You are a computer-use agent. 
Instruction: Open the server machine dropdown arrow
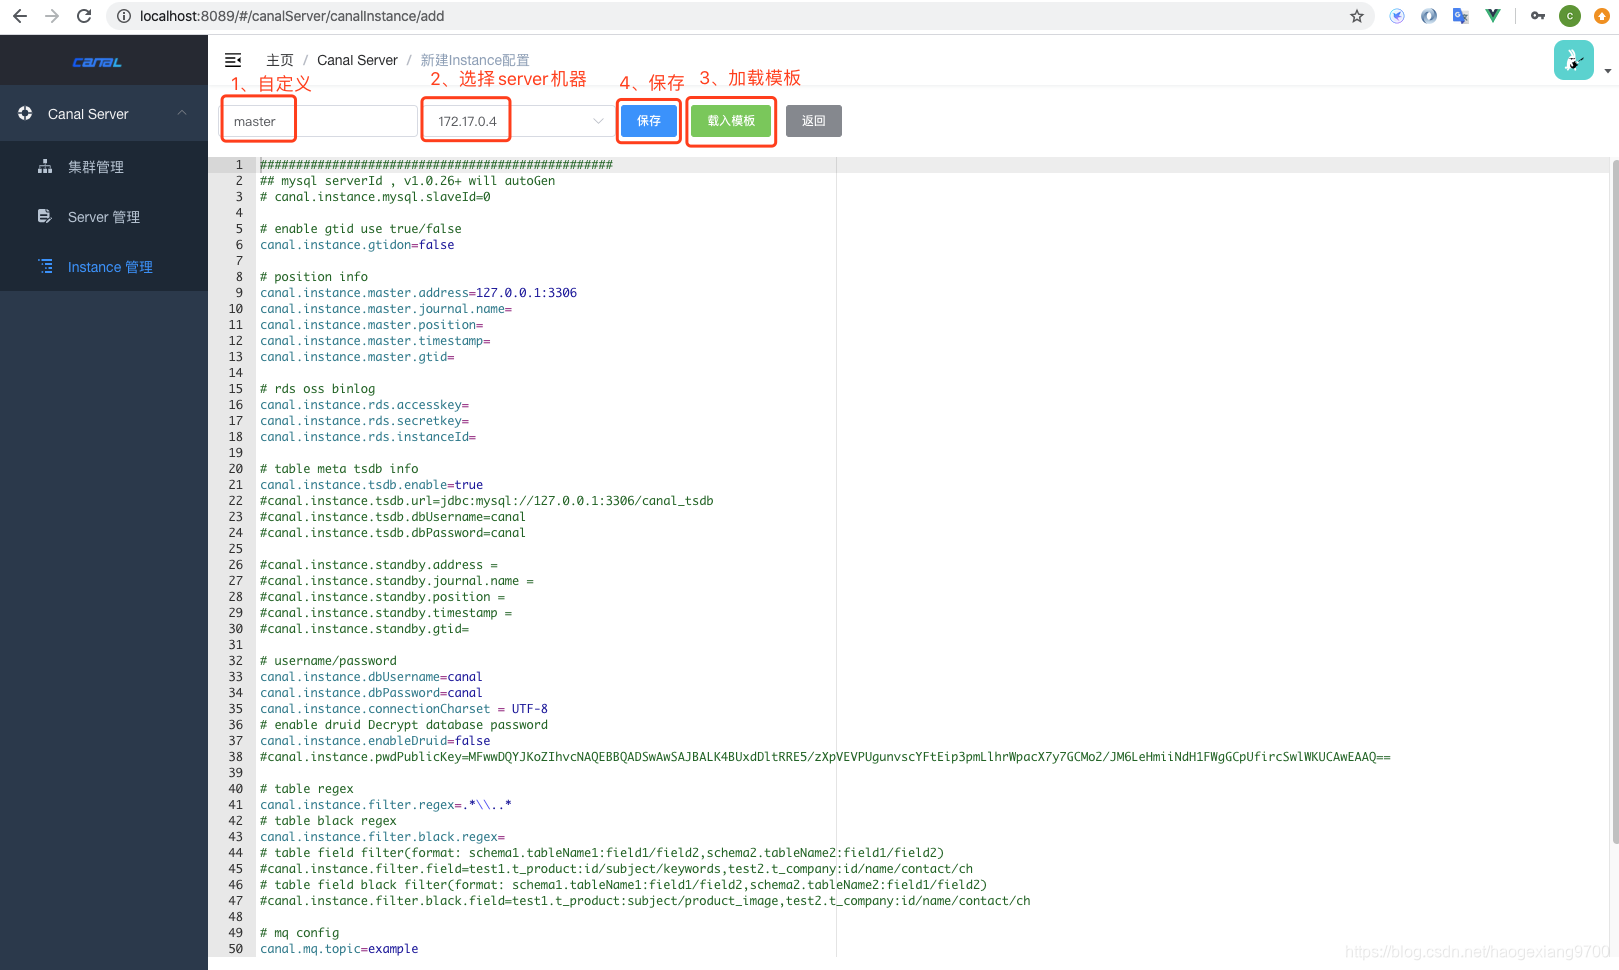click(598, 121)
